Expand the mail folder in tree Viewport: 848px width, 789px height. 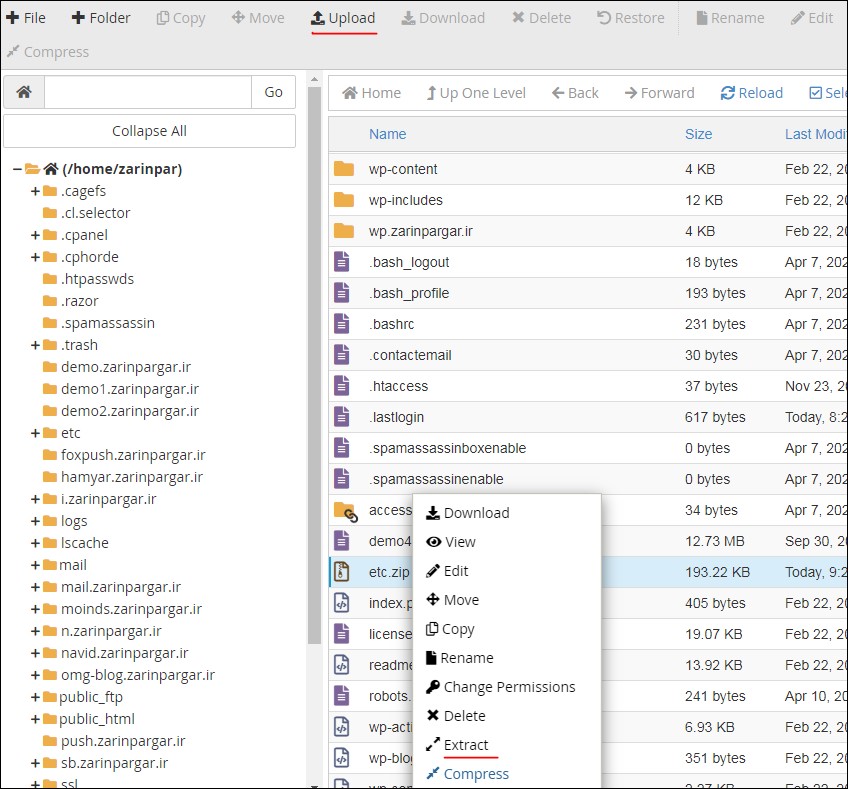tap(36, 565)
